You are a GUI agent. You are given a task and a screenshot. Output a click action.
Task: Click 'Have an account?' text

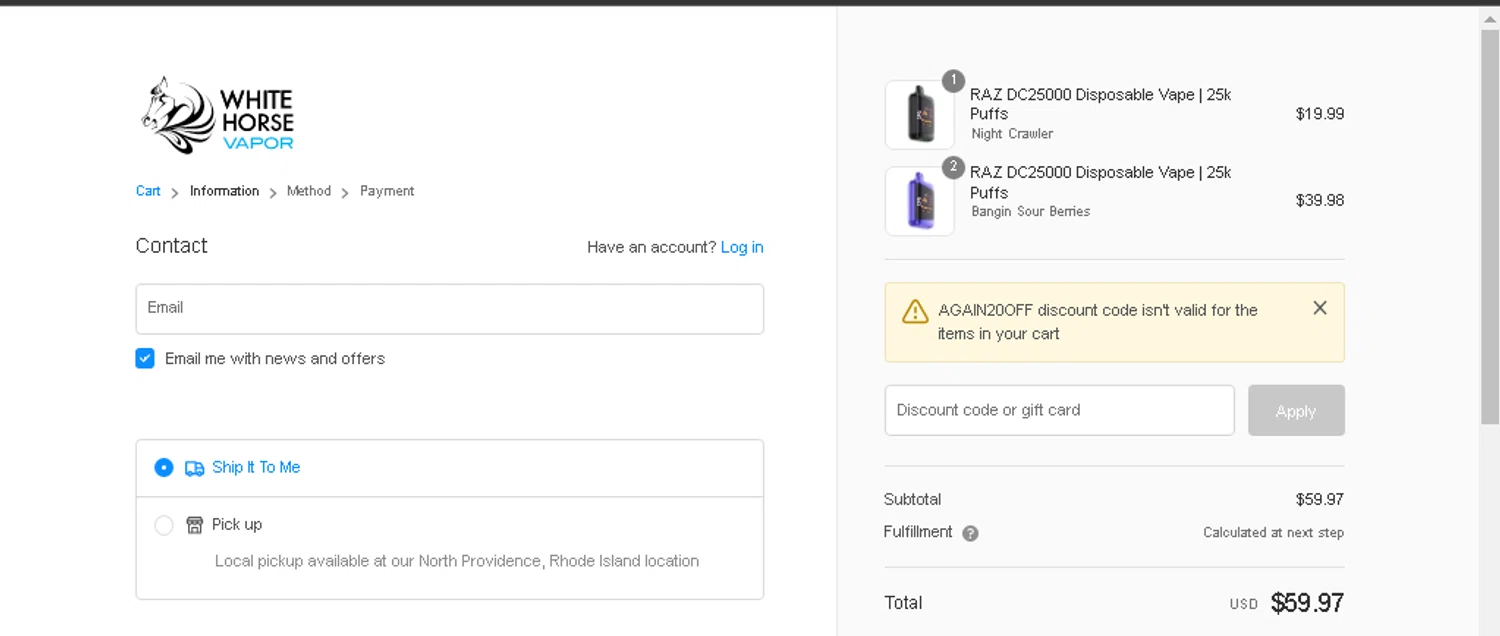click(652, 247)
